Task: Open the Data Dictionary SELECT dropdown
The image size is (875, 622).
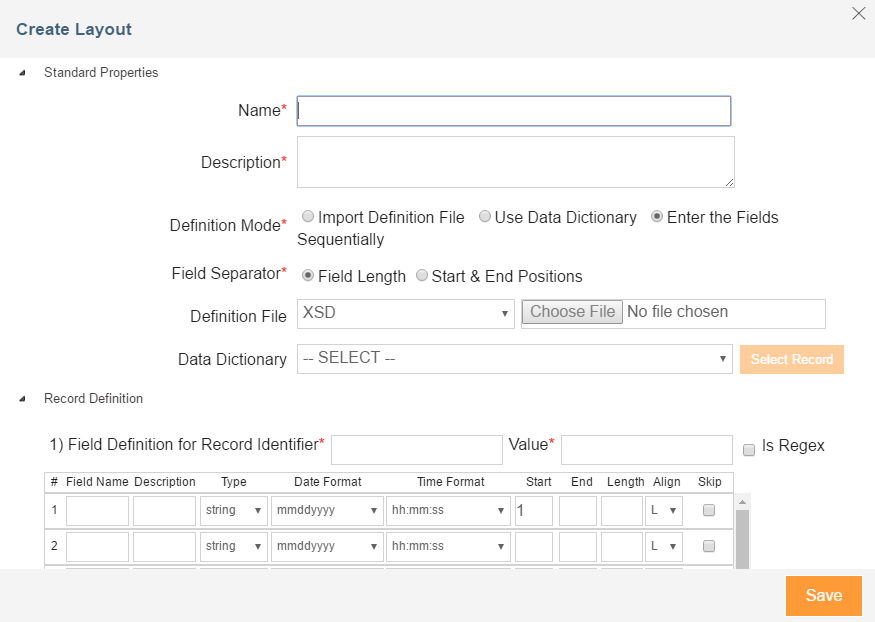Action: (x=514, y=359)
